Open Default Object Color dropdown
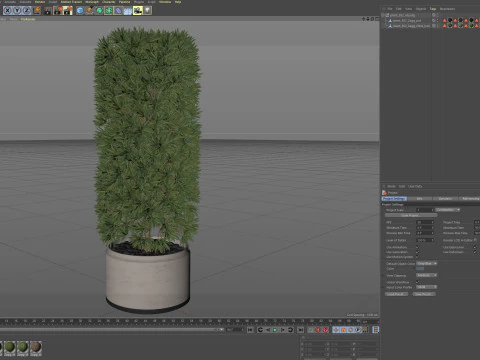480x360 pixels. (x=426, y=263)
